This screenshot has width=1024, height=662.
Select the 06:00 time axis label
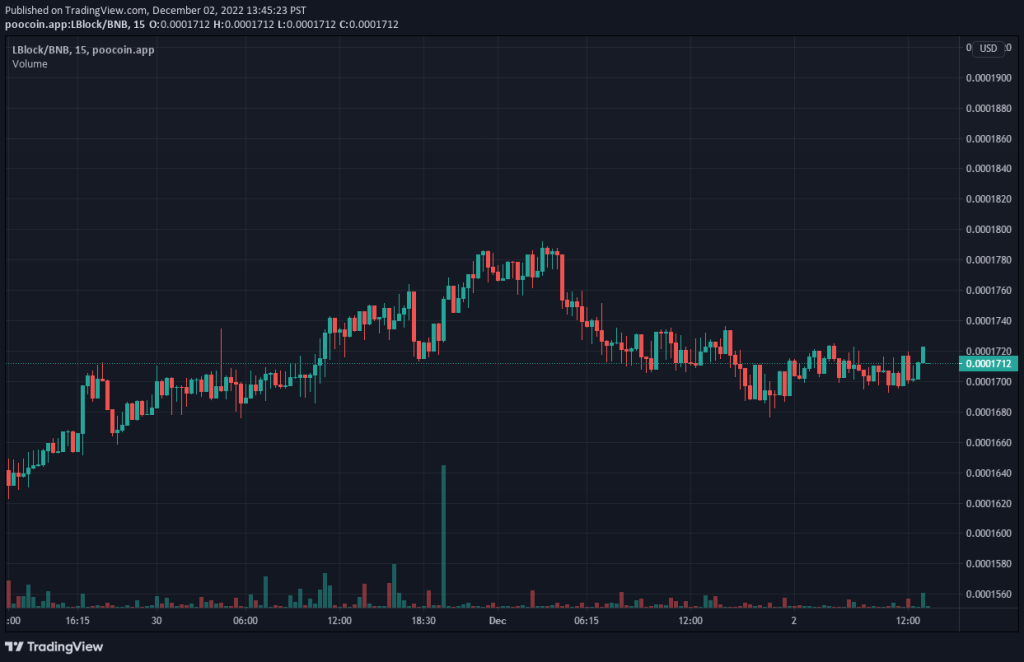pyautogui.click(x=246, y=620)
